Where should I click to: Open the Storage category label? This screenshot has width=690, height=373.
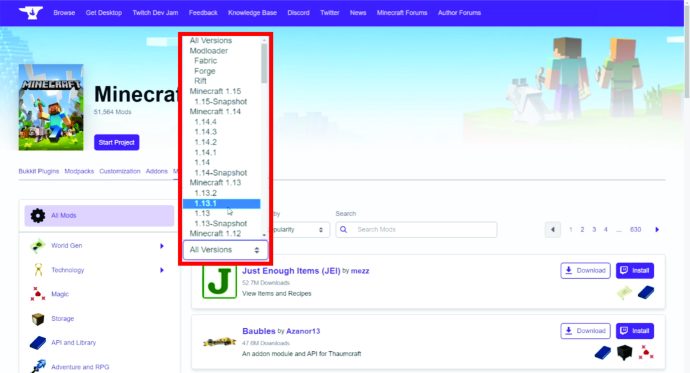click(62, 318)
